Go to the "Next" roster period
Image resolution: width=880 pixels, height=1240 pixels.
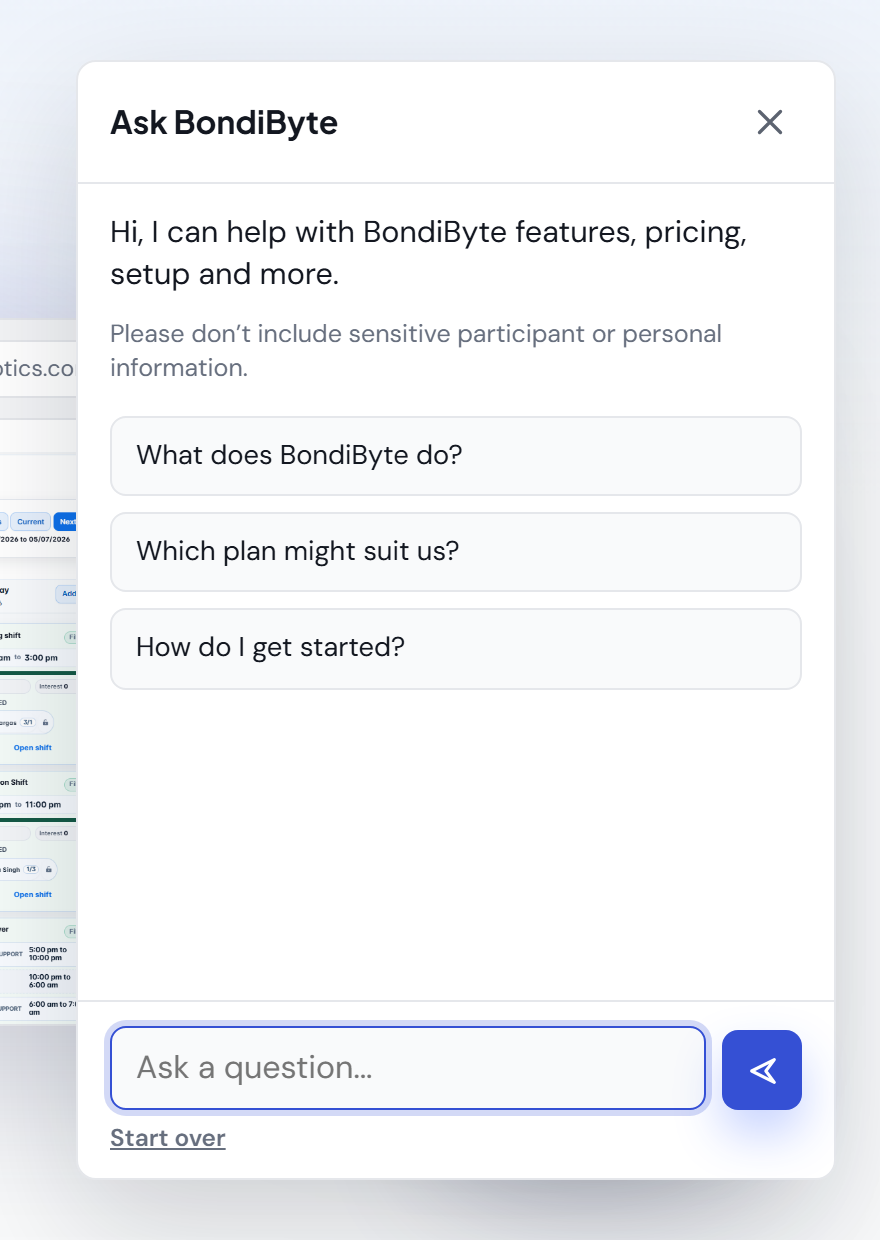(66, 521)
